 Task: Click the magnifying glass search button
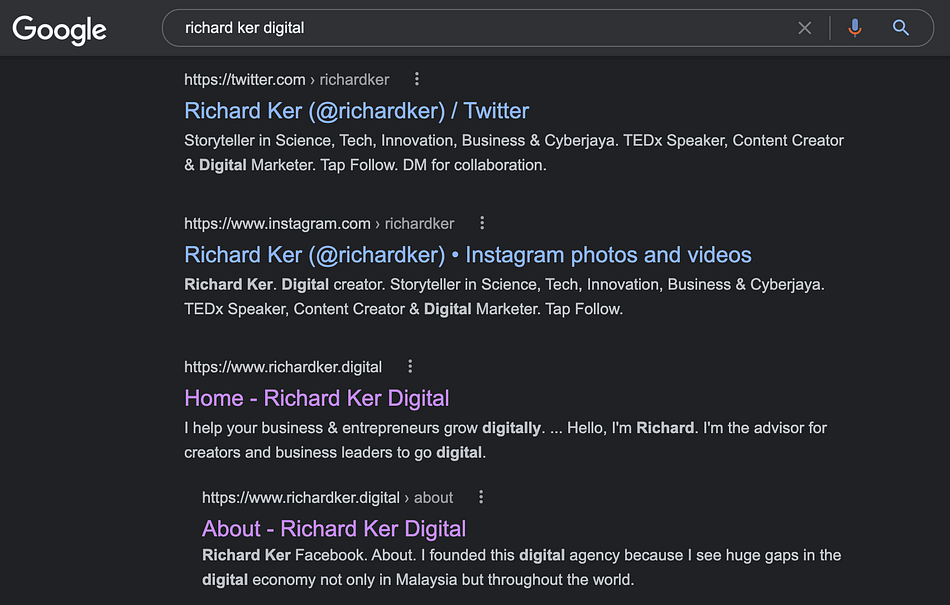(x=901, y=28)
